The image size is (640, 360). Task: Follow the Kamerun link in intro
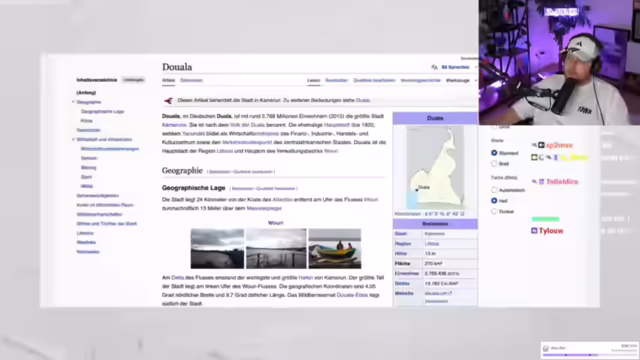click(174, 125)
